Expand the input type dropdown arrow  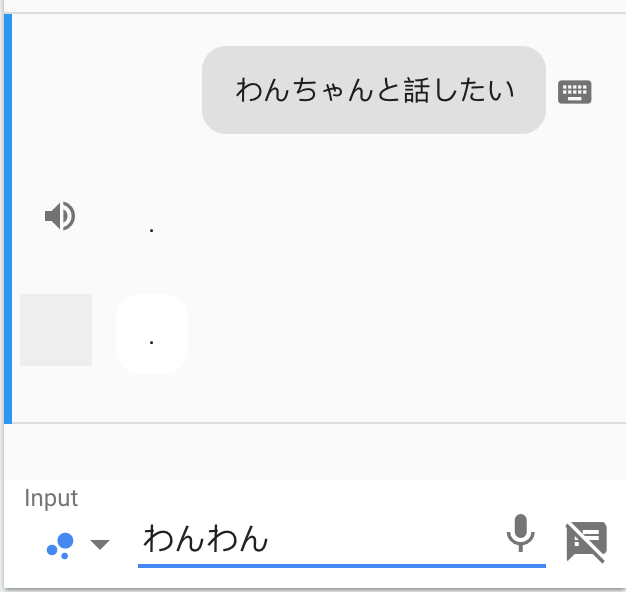click(100, 544)
